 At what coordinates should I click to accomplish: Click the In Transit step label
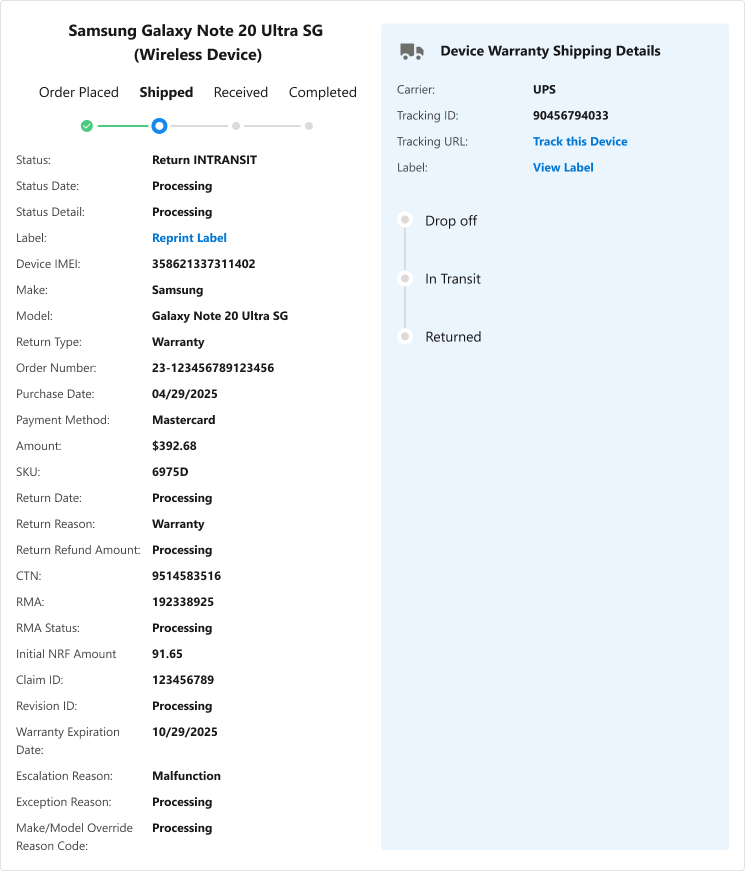coord(453,279)
